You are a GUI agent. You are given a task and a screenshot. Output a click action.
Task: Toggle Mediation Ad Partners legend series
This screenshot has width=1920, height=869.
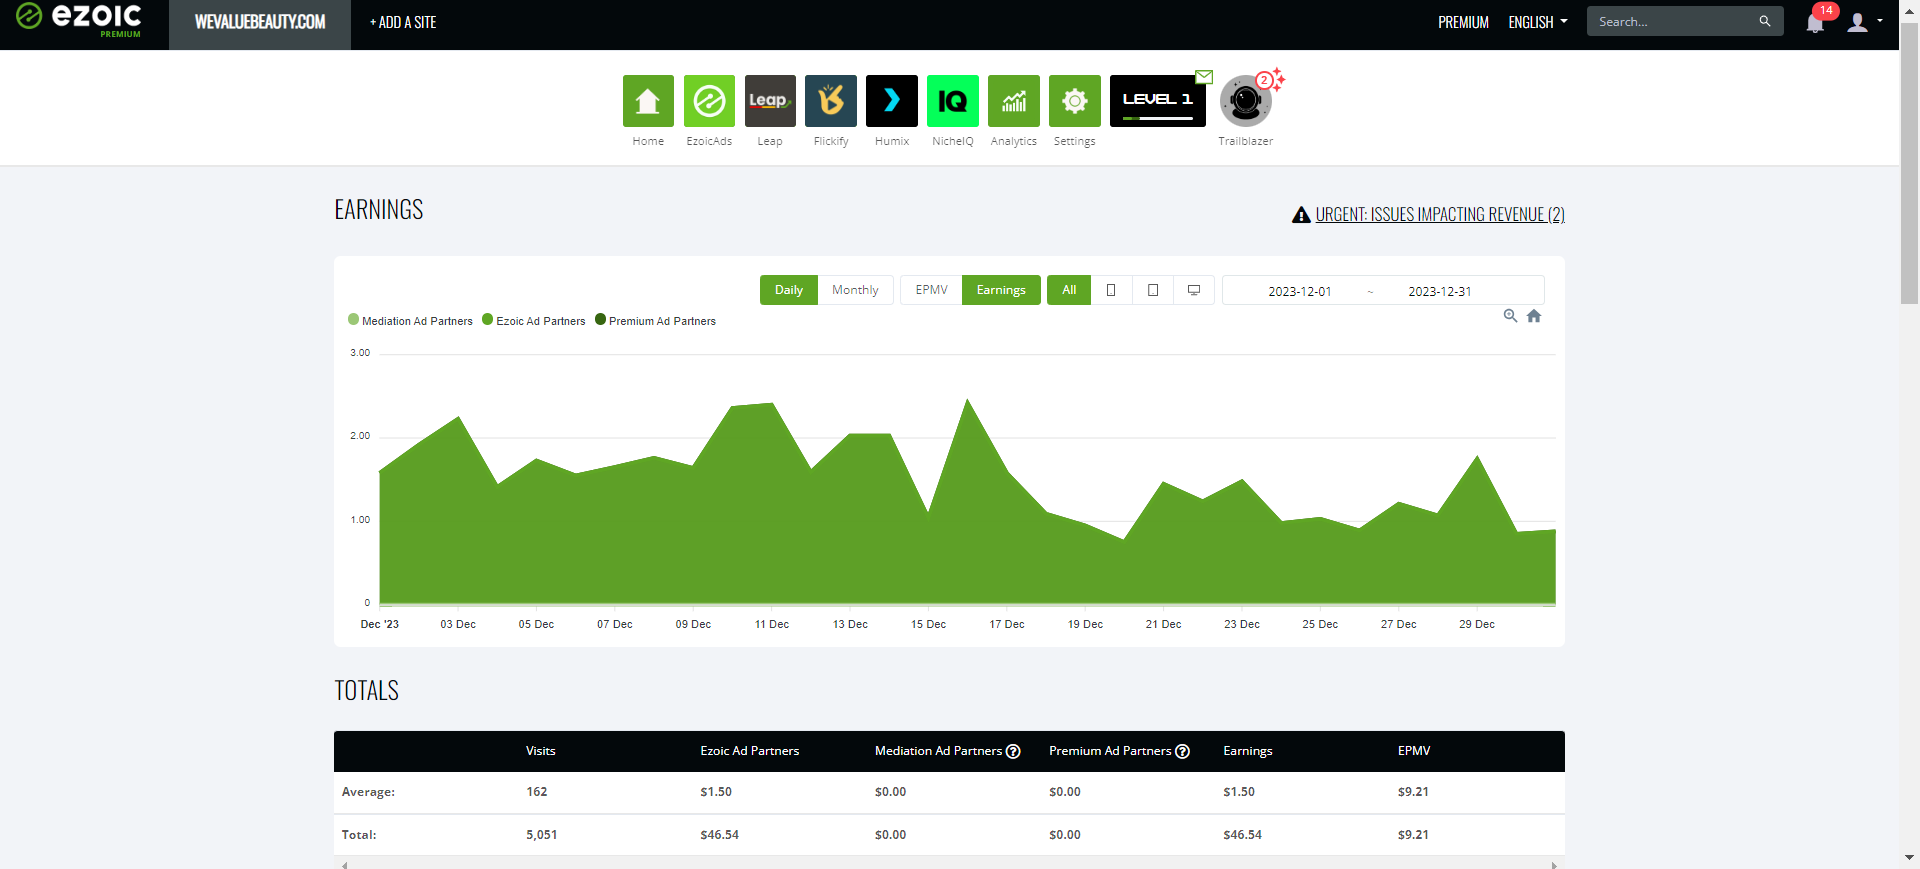[410, 321]
